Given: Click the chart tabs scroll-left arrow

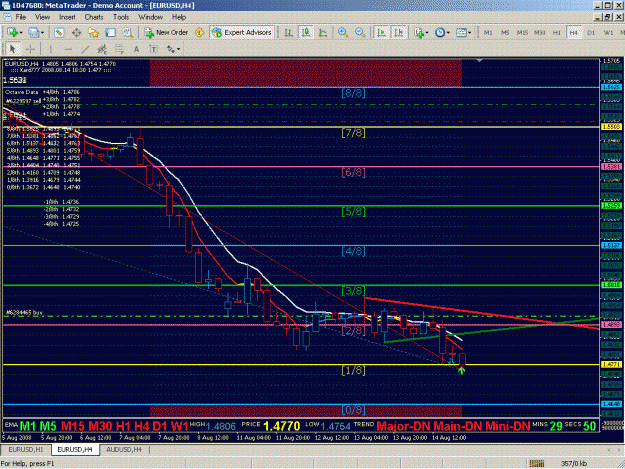Looking at the screenshot, I should (x=608, y=449).
